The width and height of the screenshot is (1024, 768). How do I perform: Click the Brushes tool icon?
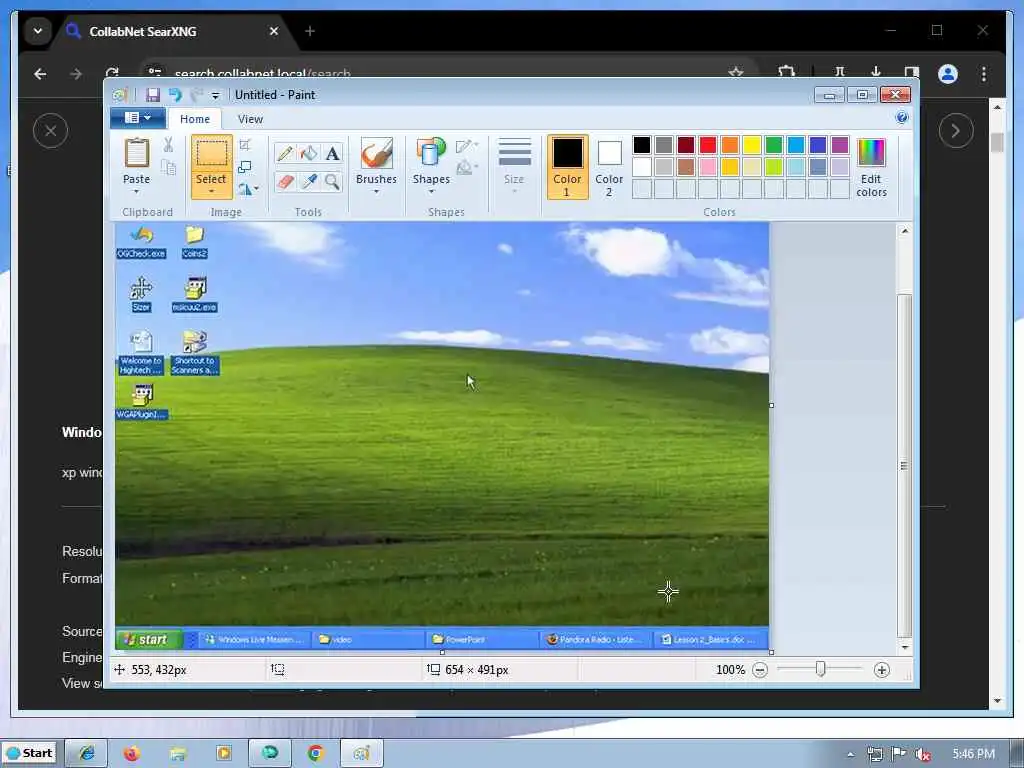coord(376,153)
